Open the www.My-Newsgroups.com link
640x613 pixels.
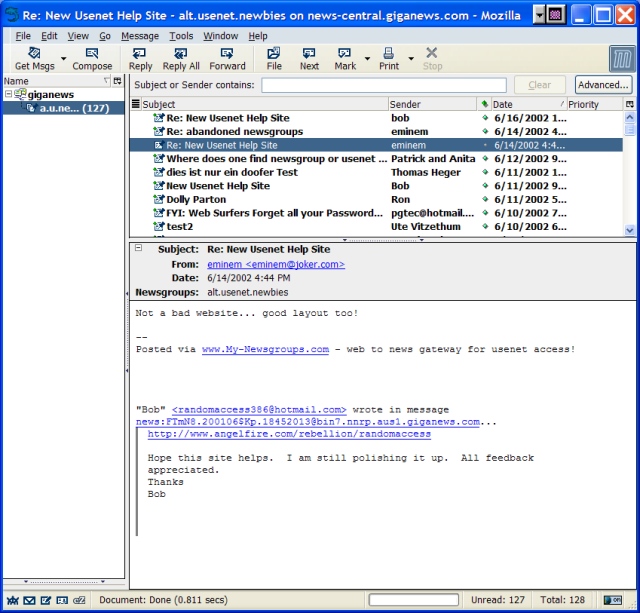tap(265, 349)
